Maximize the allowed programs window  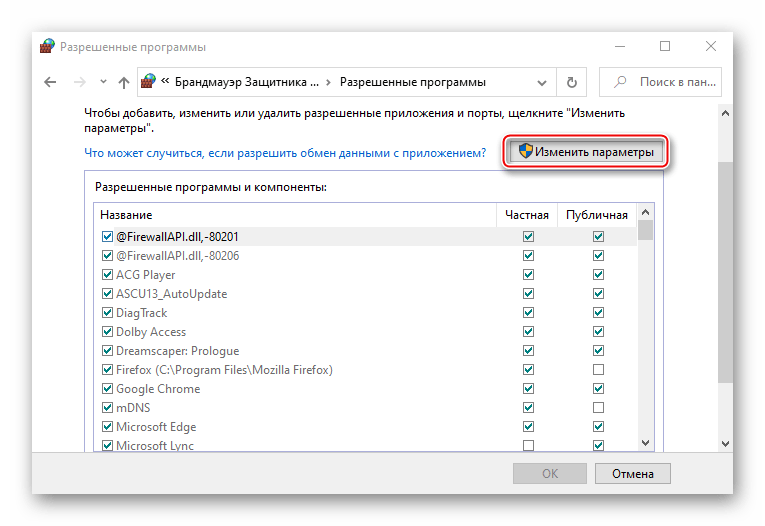665,46
